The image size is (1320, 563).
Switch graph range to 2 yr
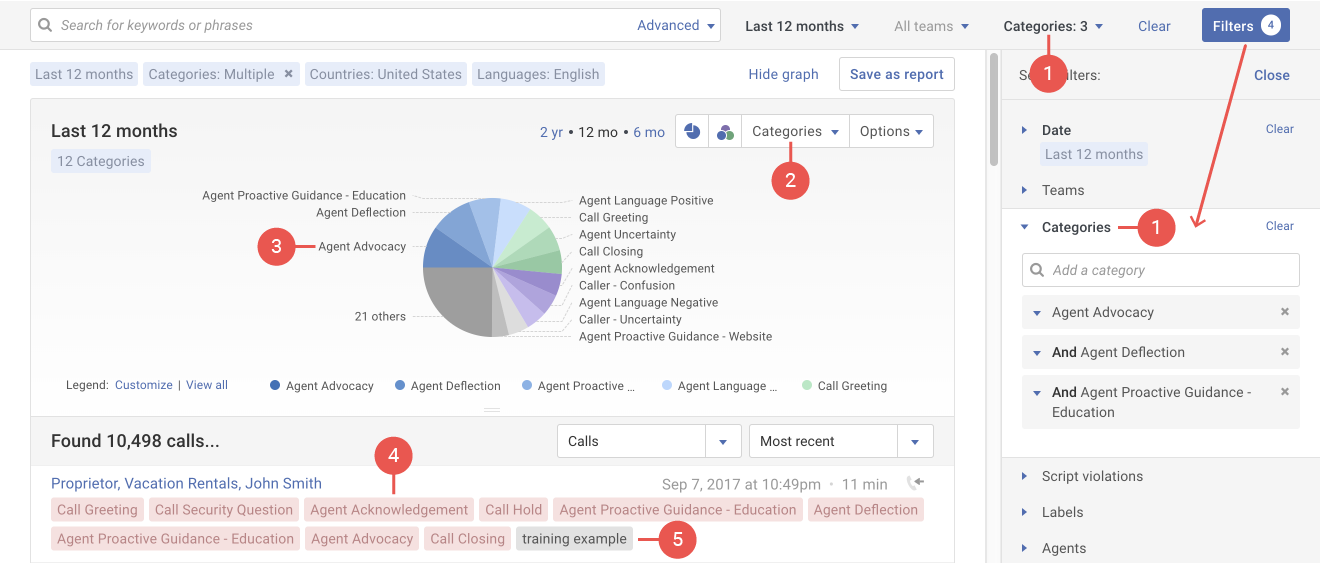[x=551, y=132]
